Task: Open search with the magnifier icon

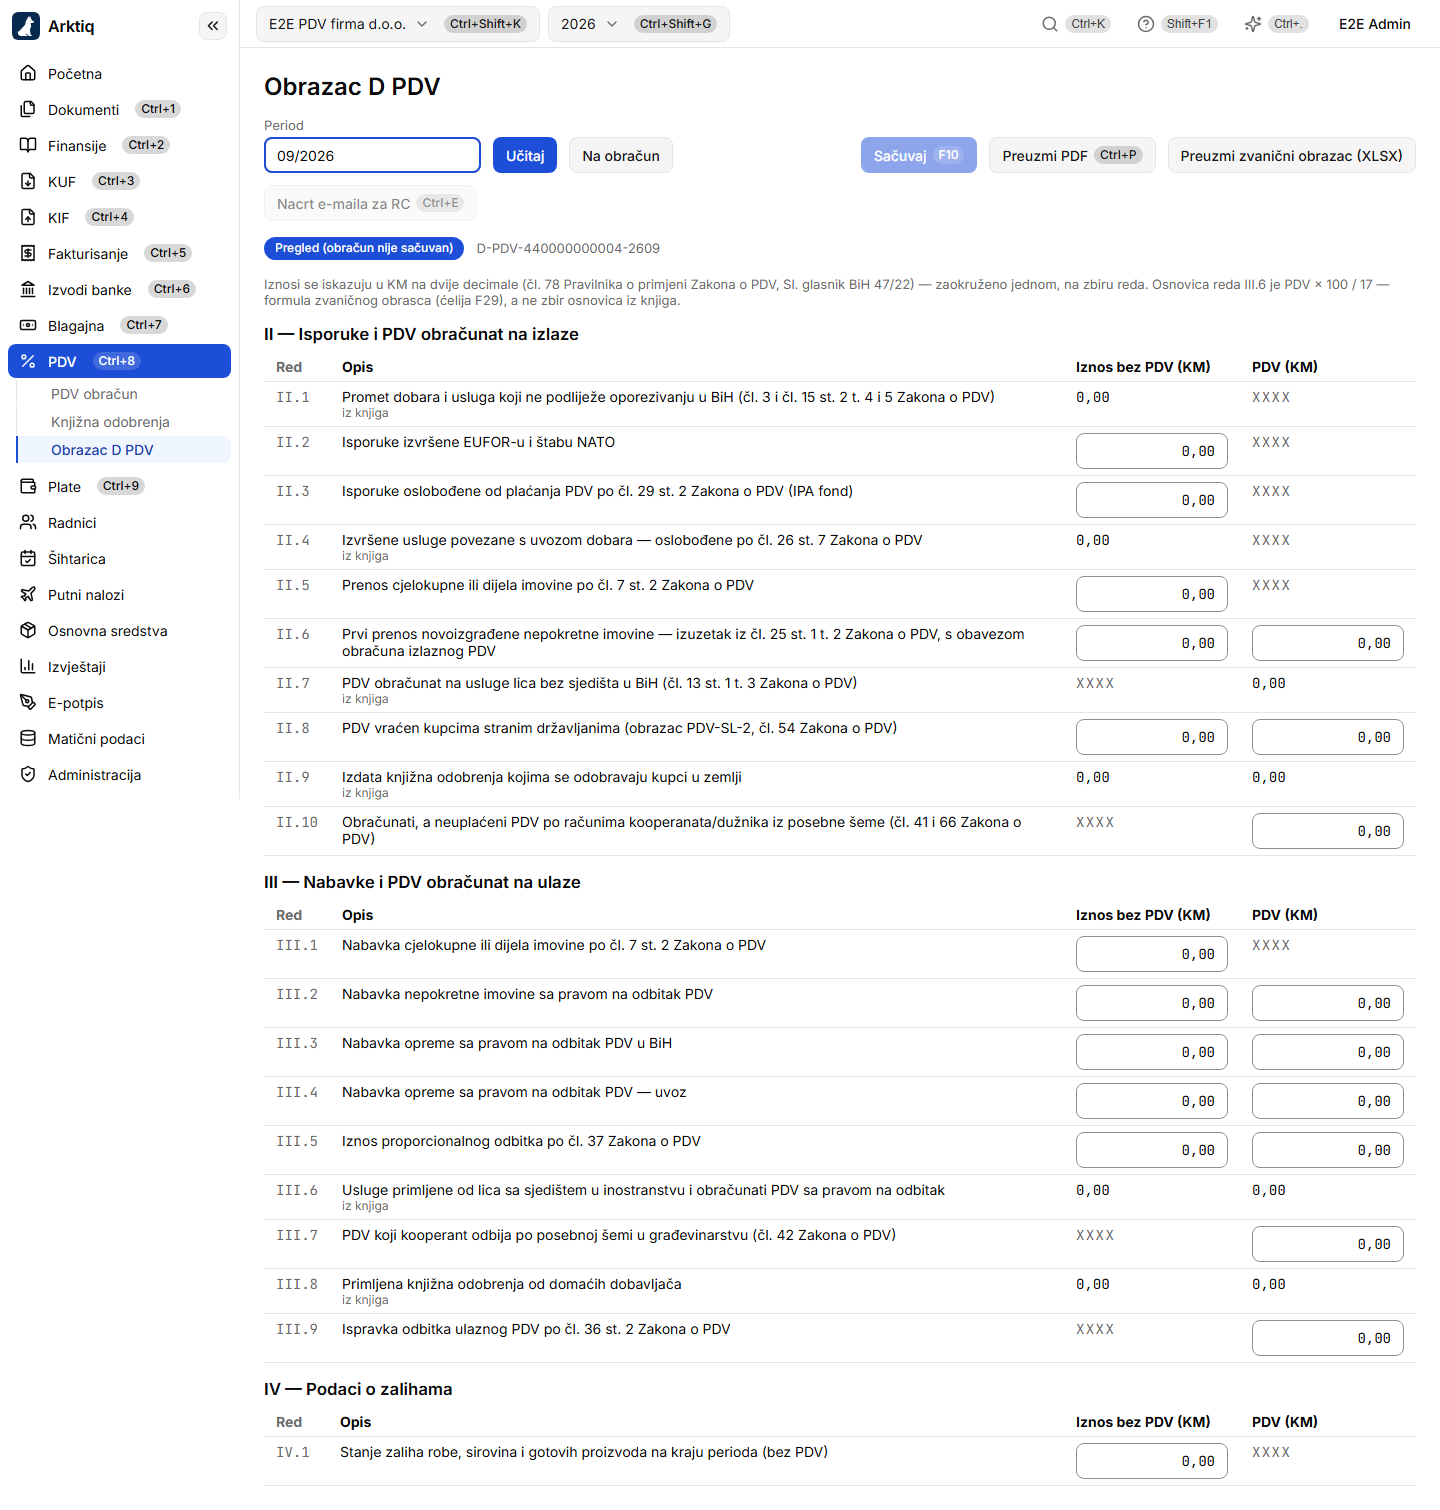Action: [x=1050, y=24]
